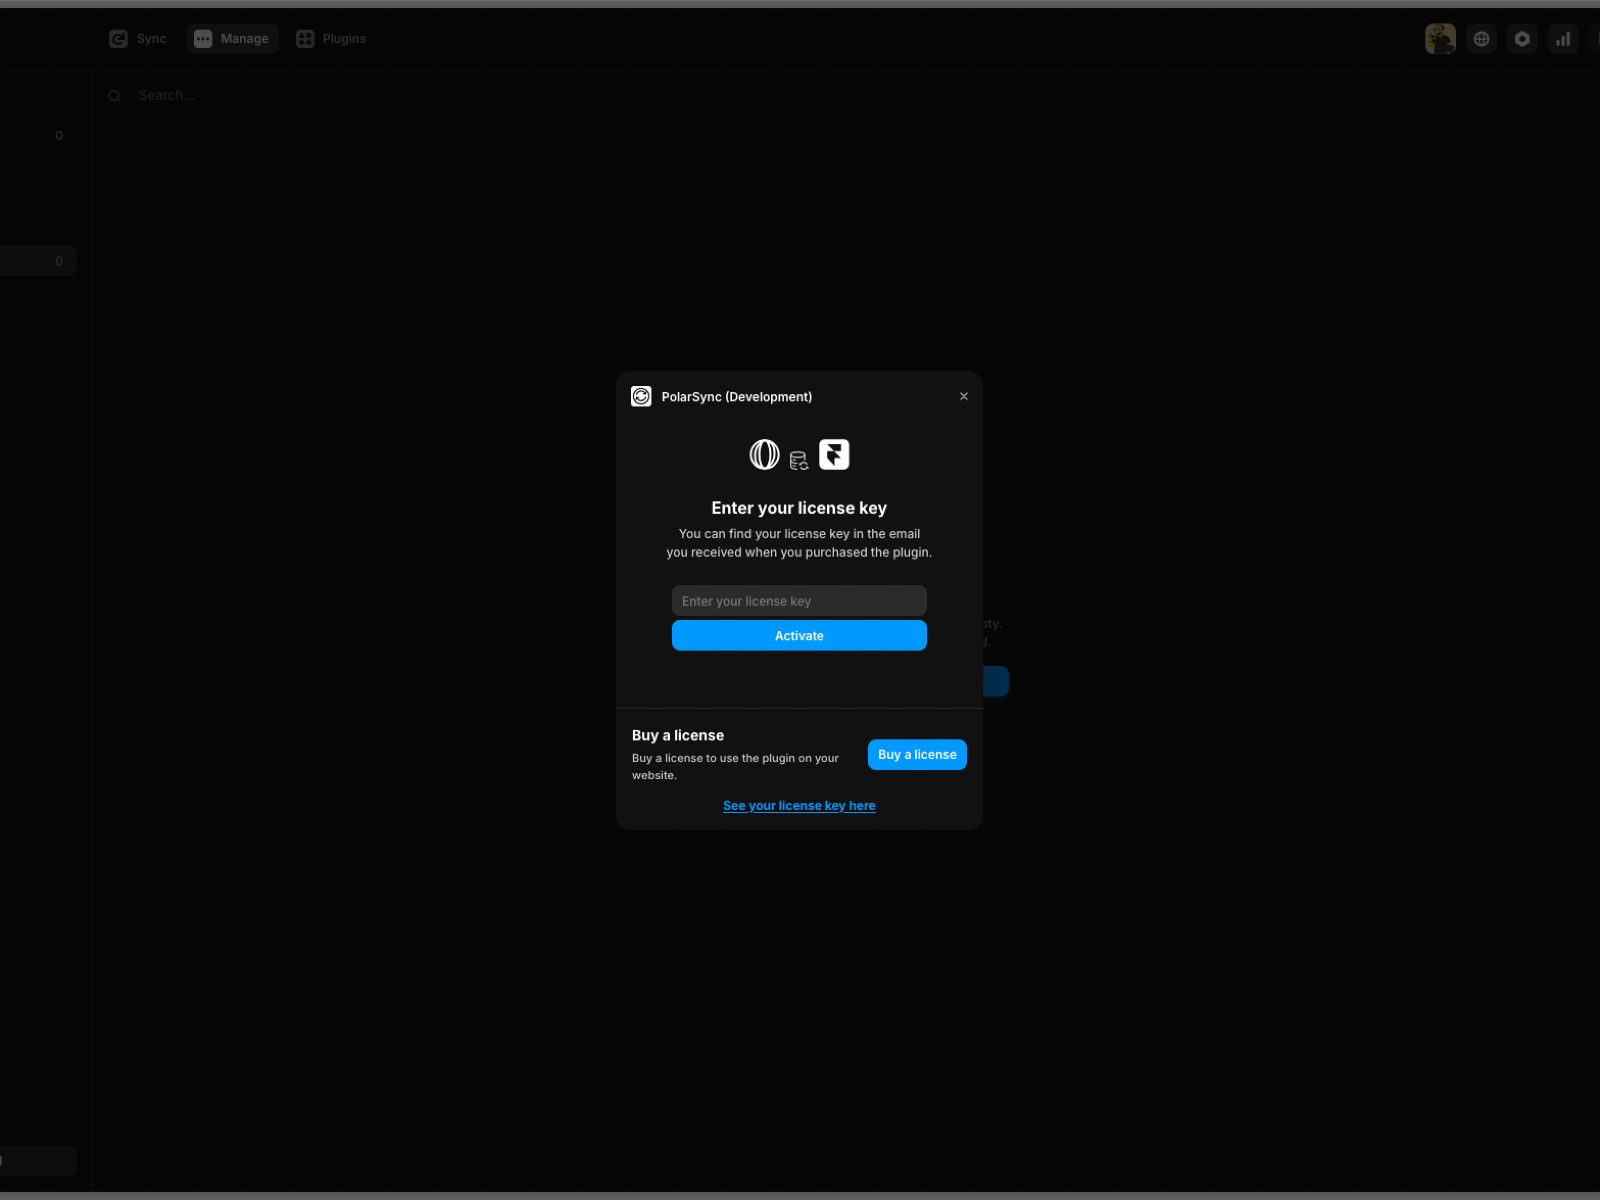Image resolution: width=1600 pixels, height=1200 pixels.
Task: Click the database sync icon in the dialog
Action: 798,461
